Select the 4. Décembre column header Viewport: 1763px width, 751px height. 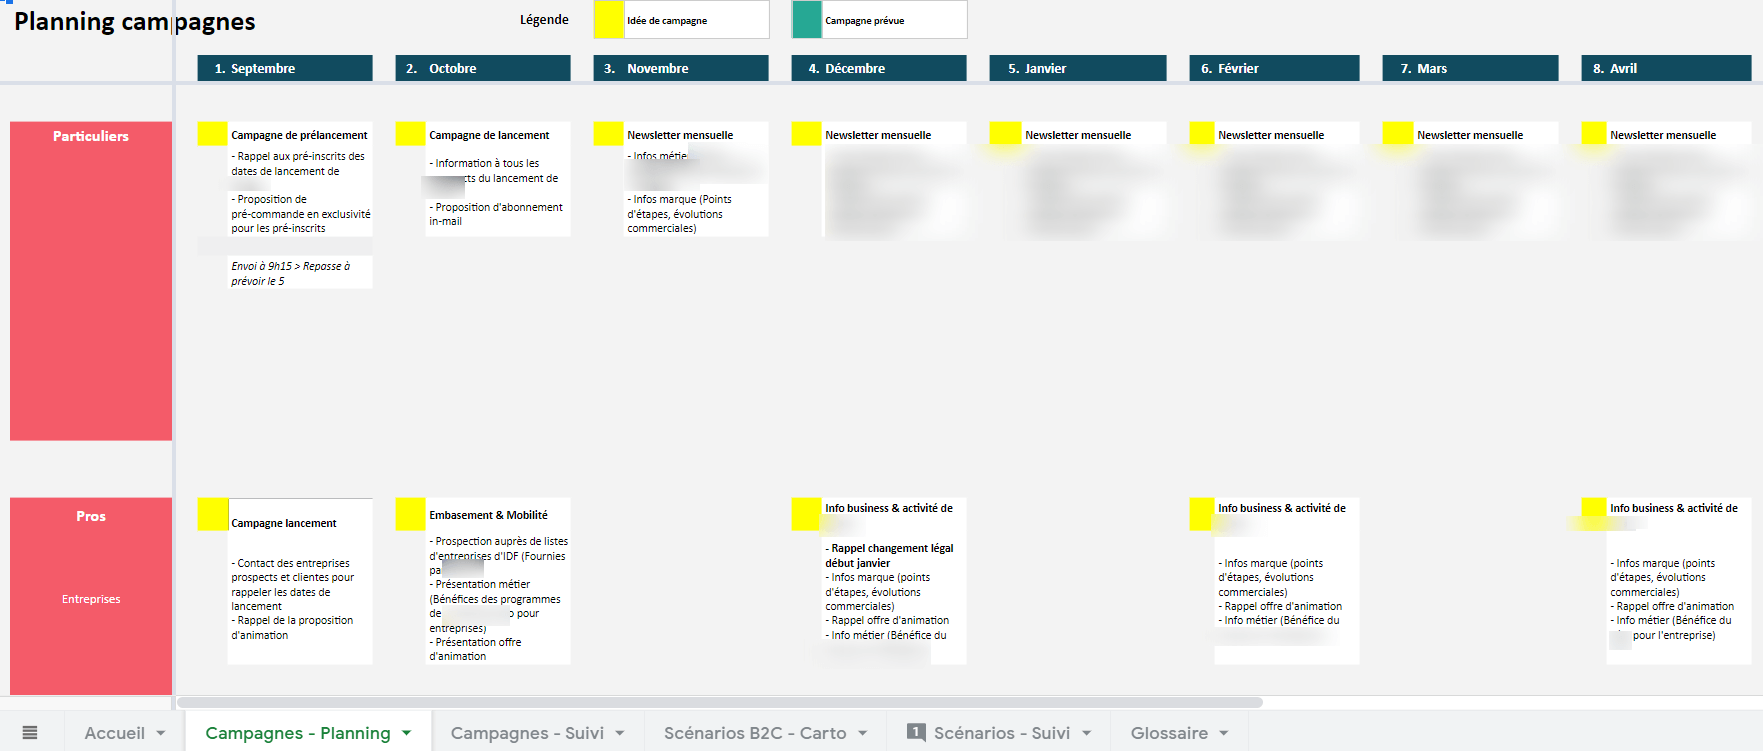point(879,68)
